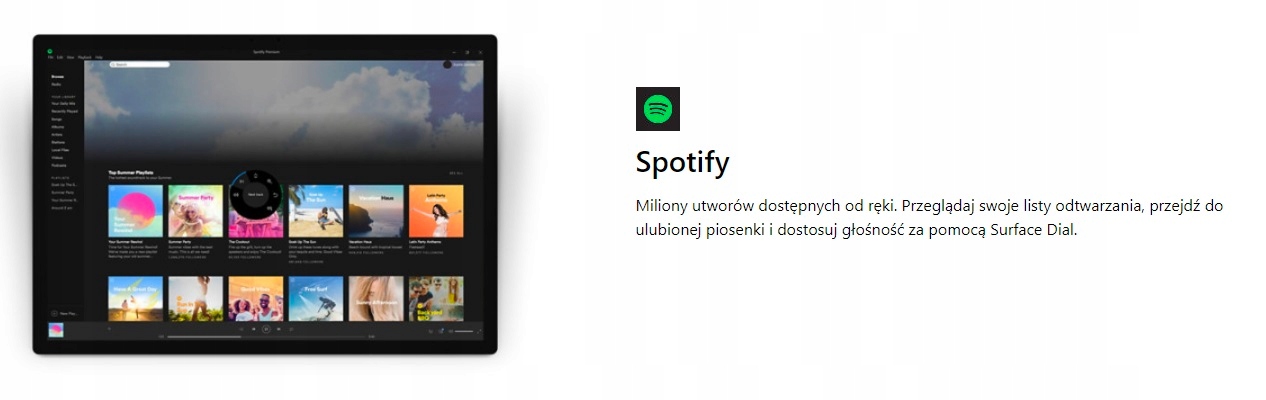Open the Summer Party playlist cover

pyautogui.click(x=196, y=211)
